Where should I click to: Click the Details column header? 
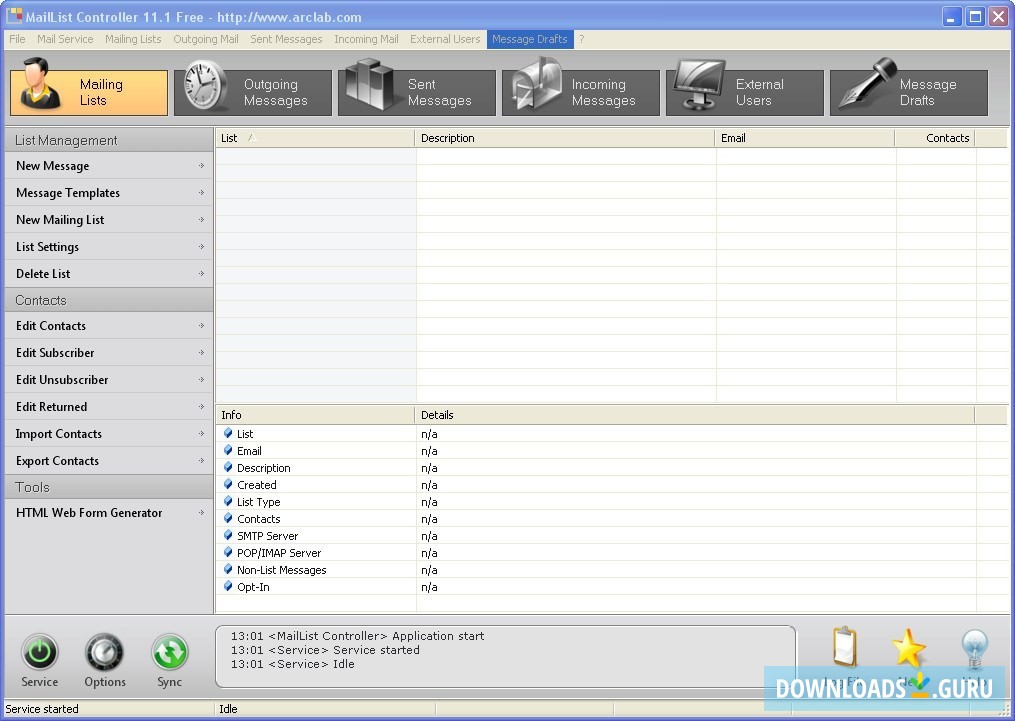coord(695,415)
